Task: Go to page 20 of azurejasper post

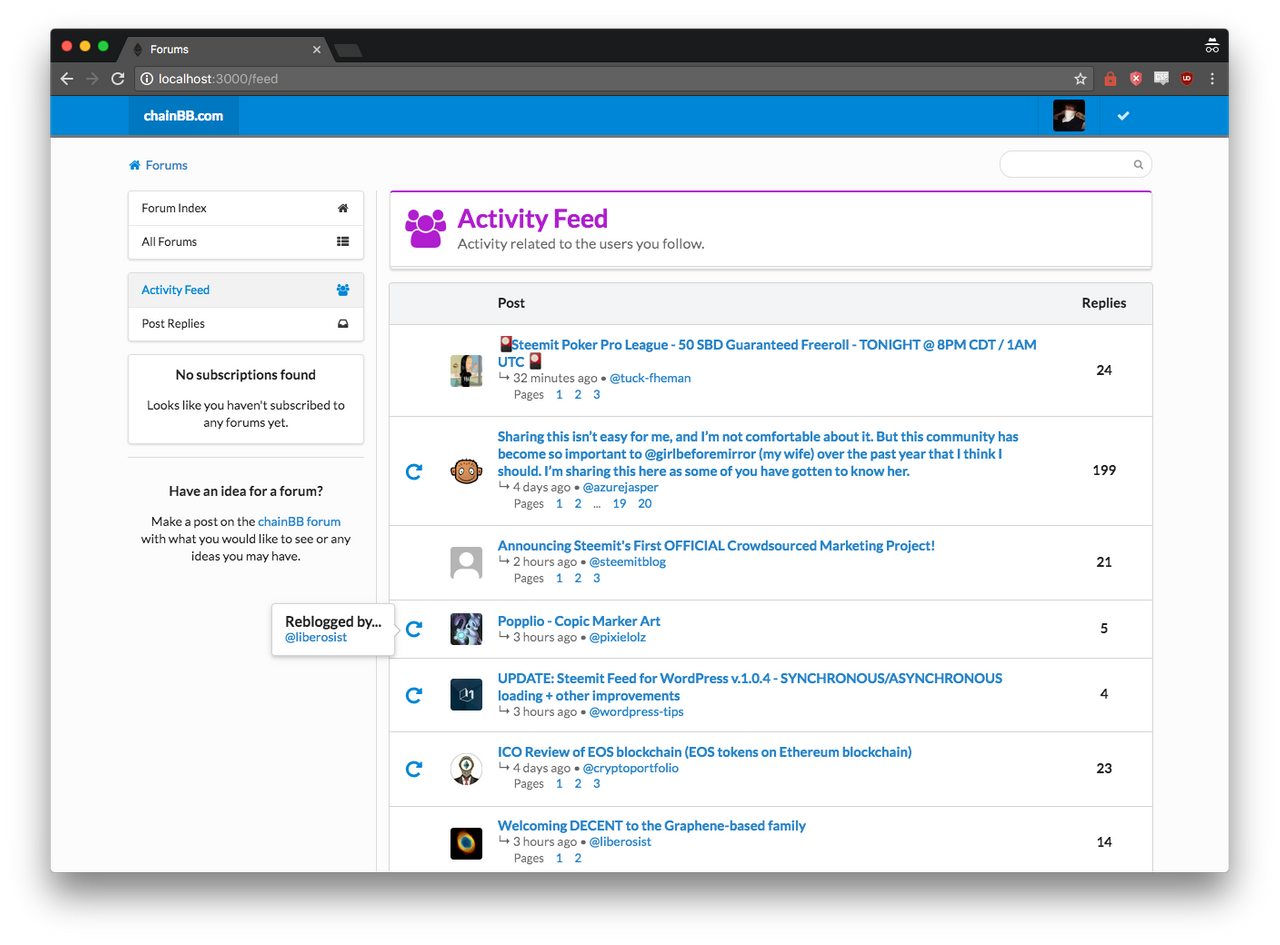Action: click(x=645, y=504)
